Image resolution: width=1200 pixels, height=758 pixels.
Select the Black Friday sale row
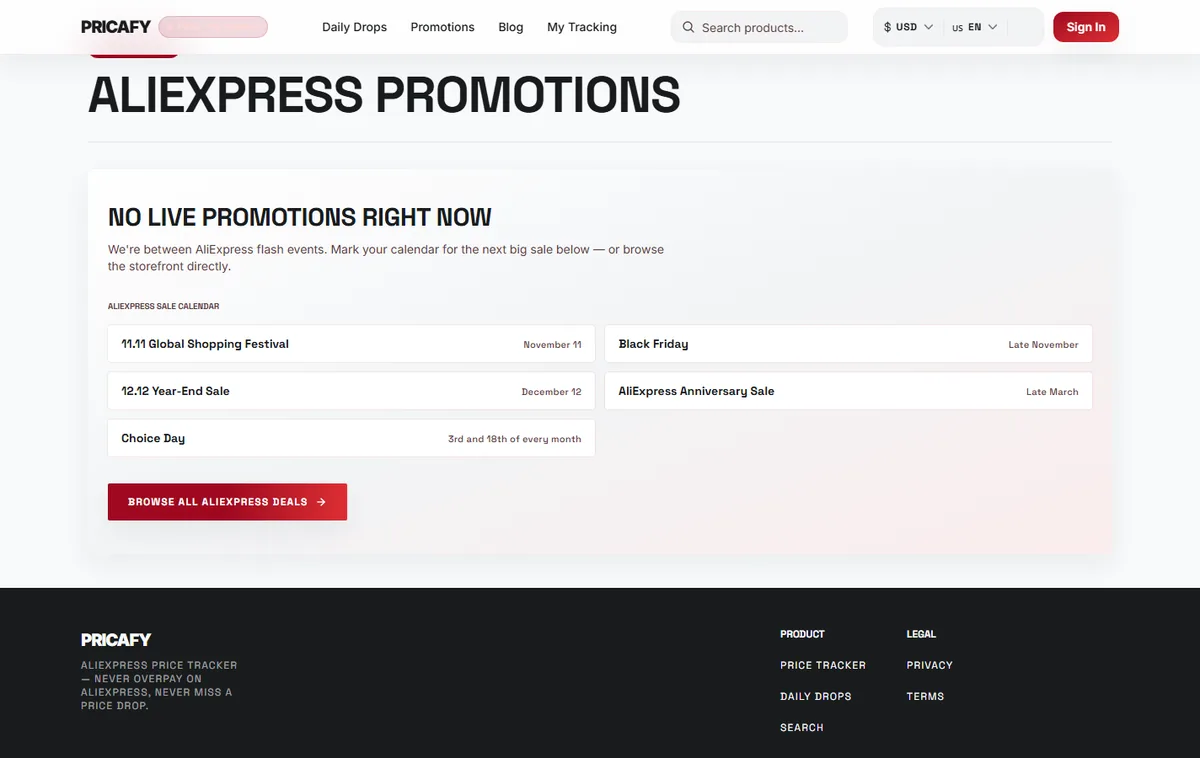point(848,344)
